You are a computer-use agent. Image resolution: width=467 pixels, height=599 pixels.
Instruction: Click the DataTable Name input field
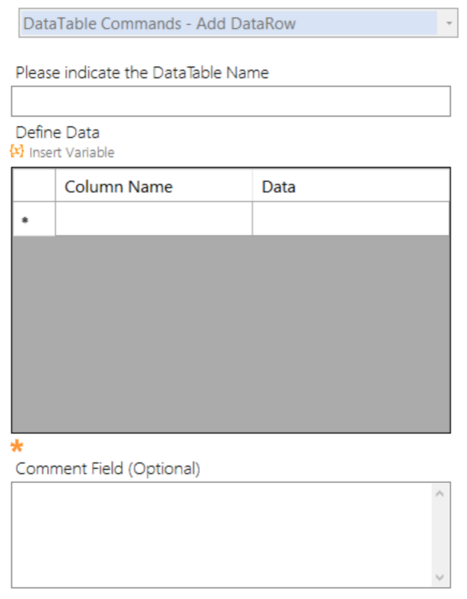tap(231, 101)
